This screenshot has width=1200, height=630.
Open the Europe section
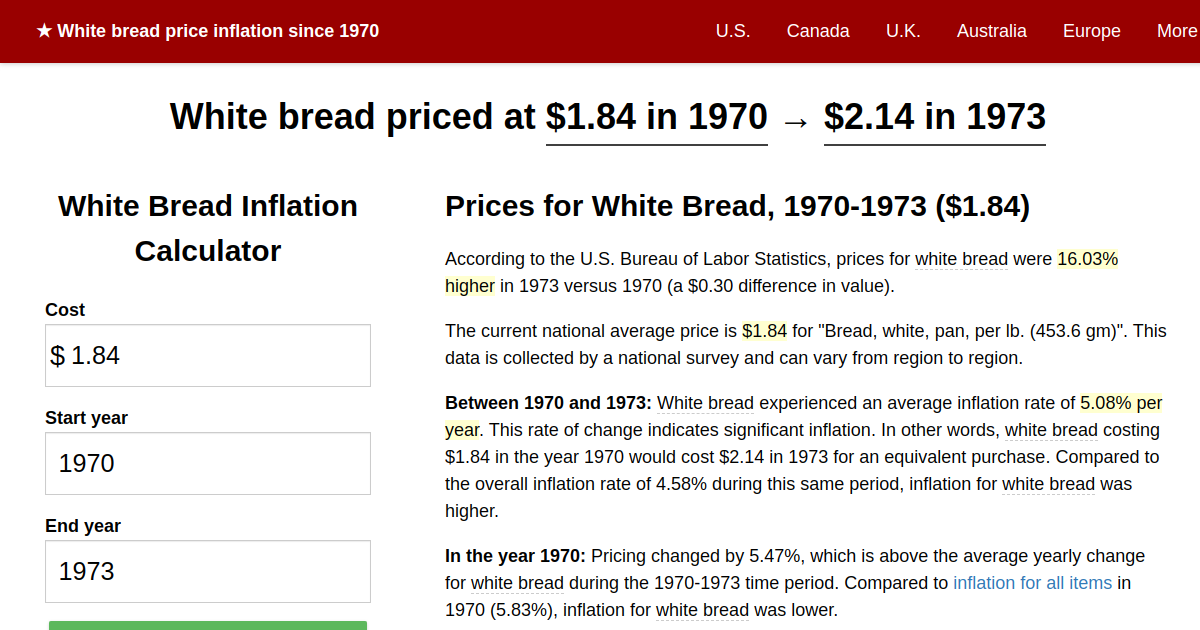pos(1091,31)
